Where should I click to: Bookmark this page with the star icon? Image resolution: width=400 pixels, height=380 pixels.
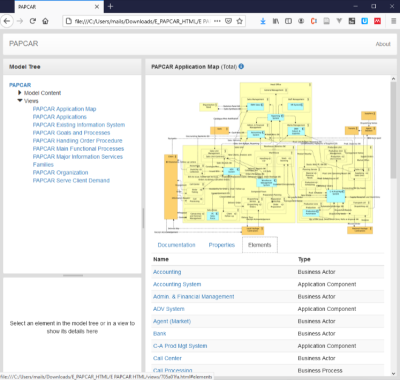(239, 21)
